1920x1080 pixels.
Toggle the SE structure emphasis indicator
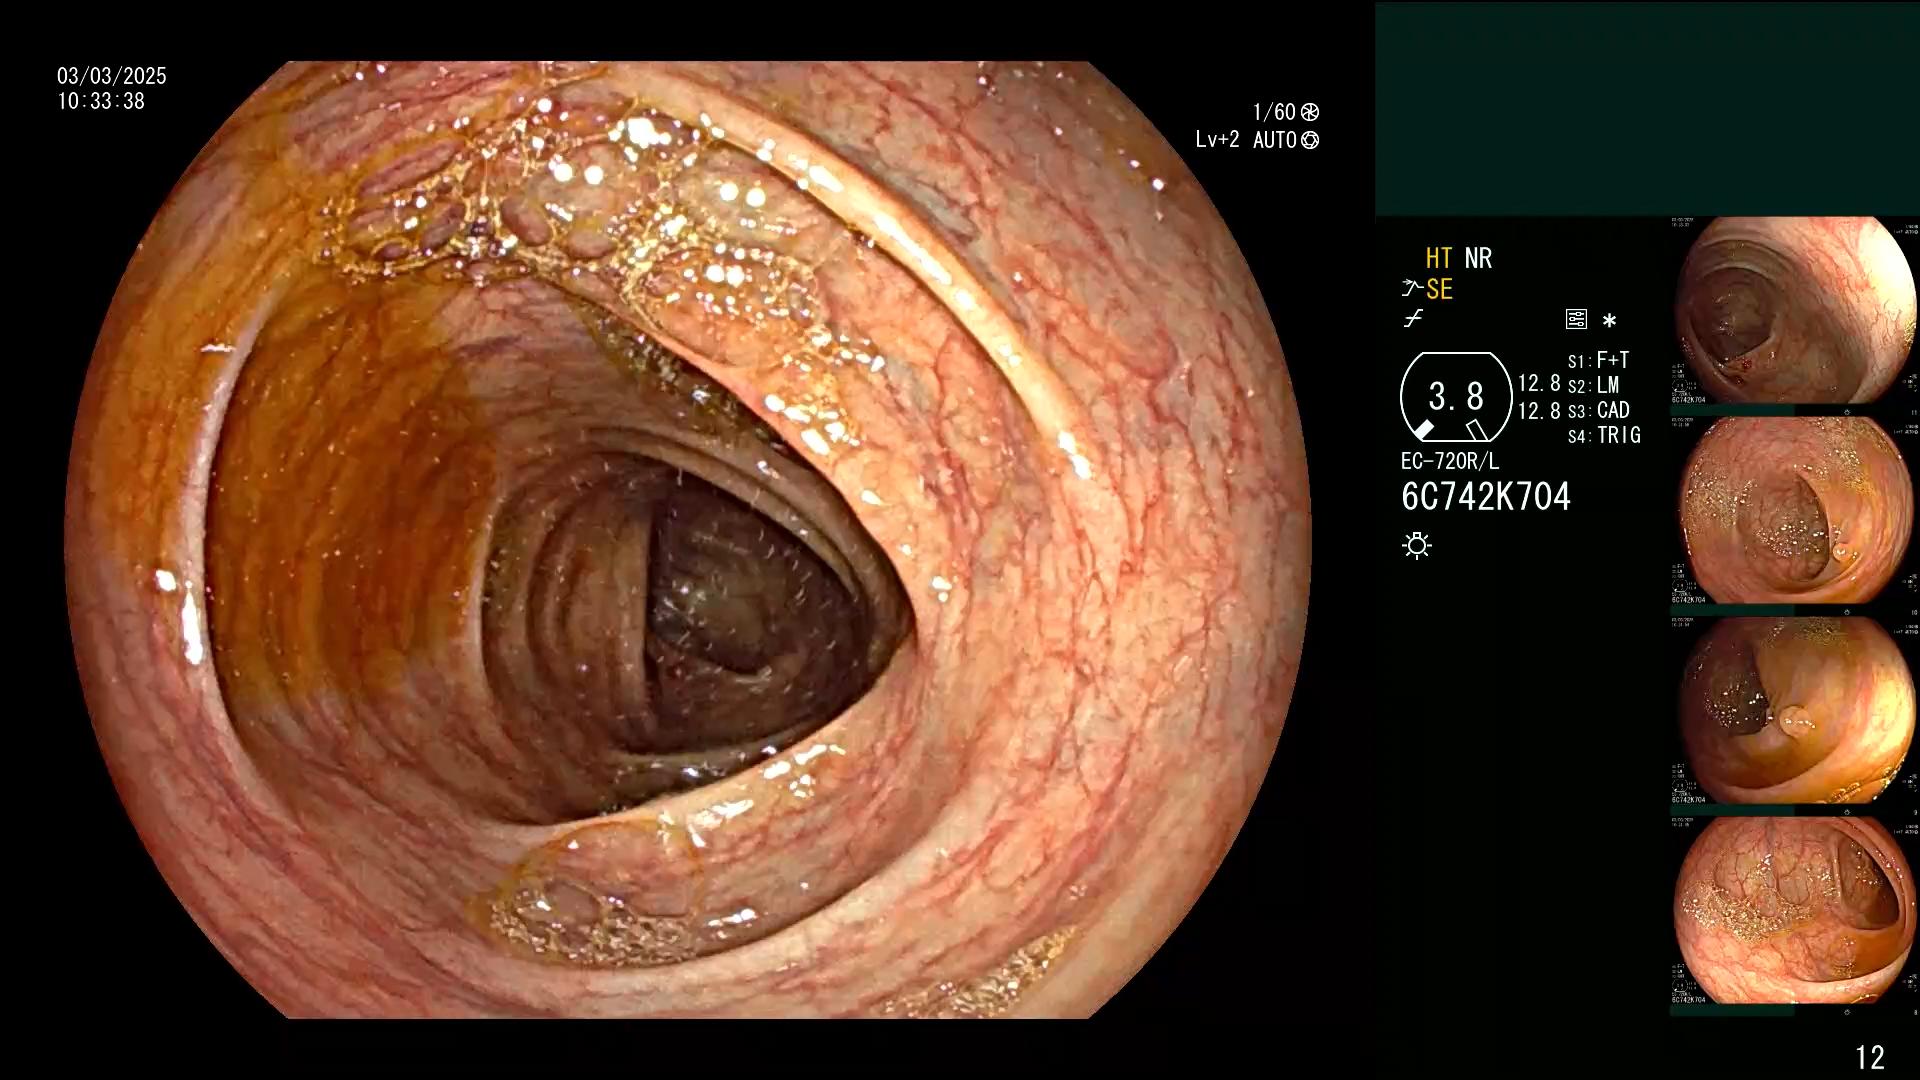tap(1439, 289)
